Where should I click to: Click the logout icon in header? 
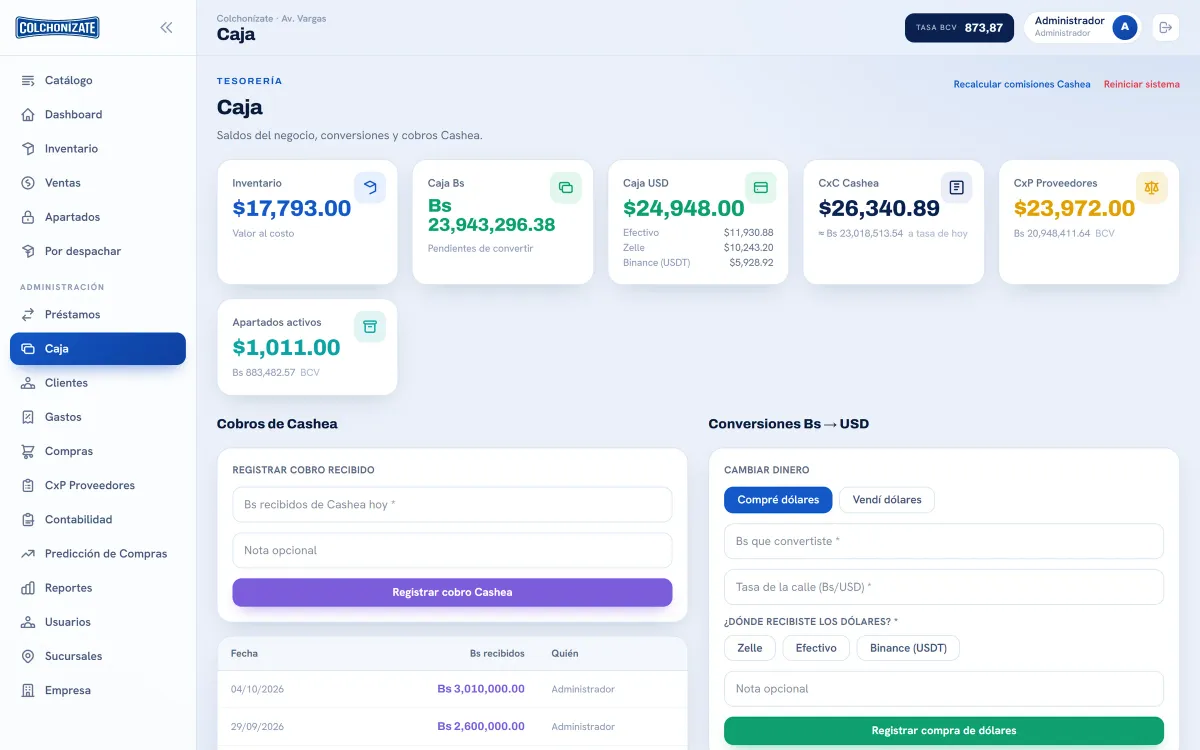click(1165, 28)
